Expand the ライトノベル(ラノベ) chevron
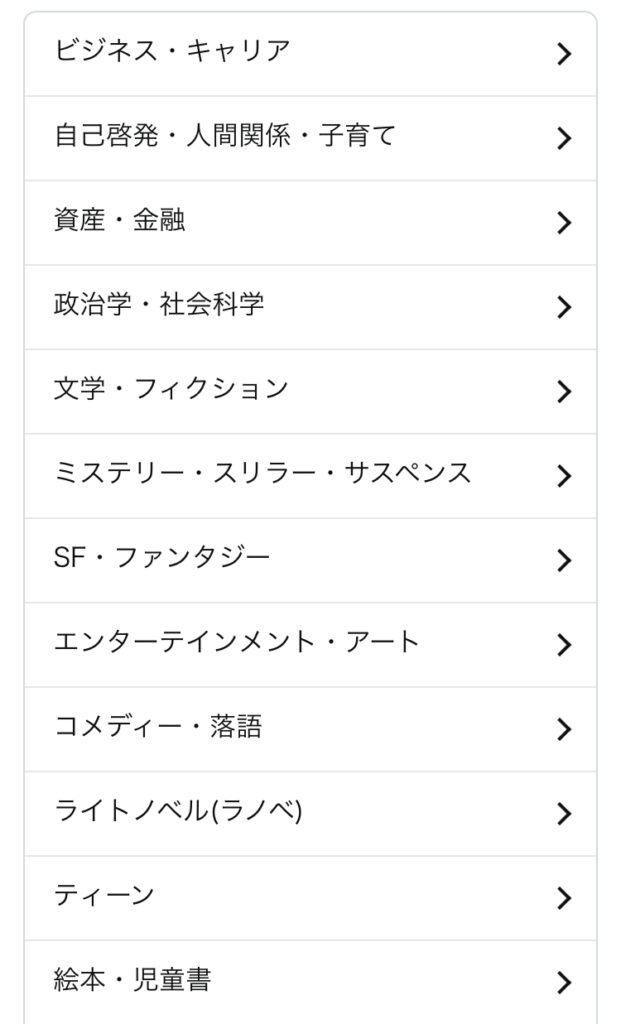This screenshot has width=621, height=1024. 564,813
